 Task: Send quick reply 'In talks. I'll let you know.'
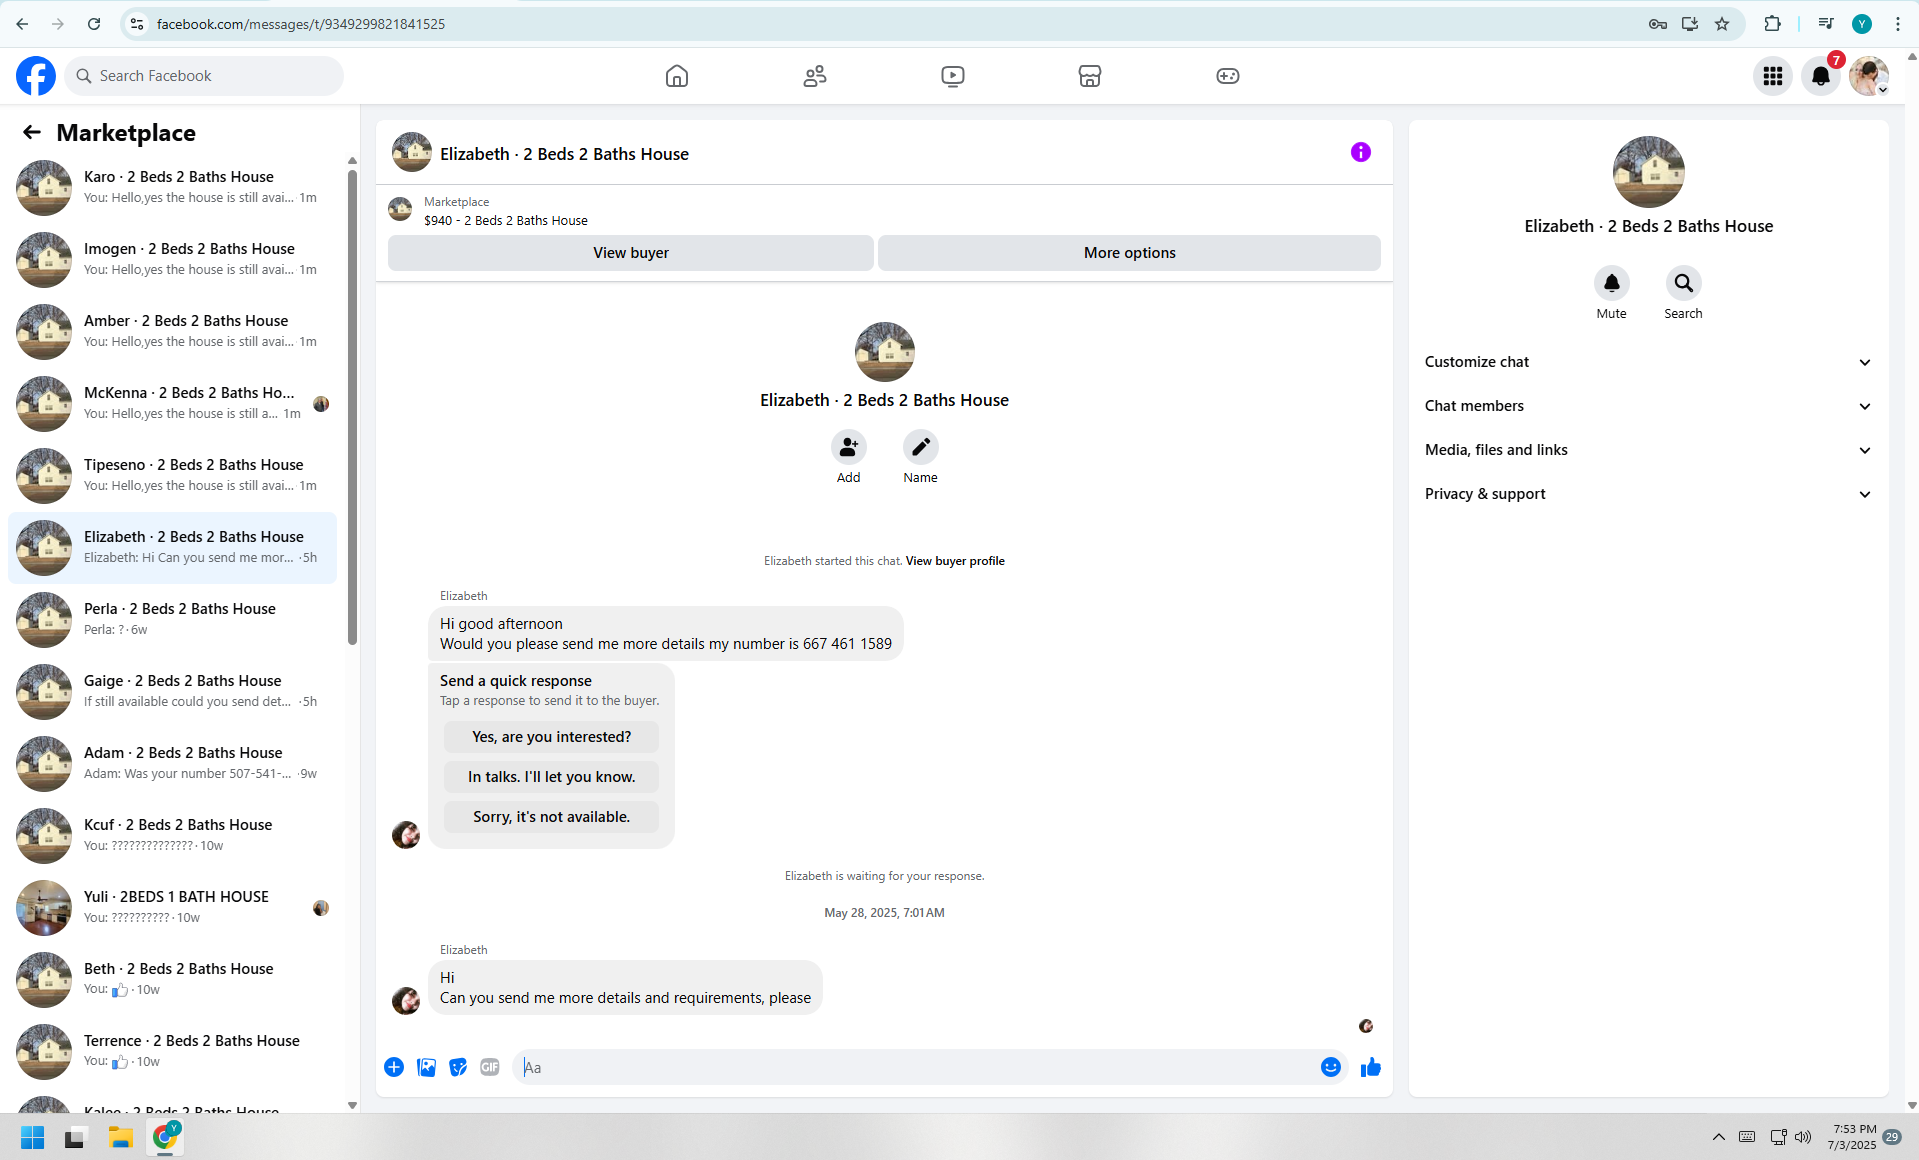(551, 777)
